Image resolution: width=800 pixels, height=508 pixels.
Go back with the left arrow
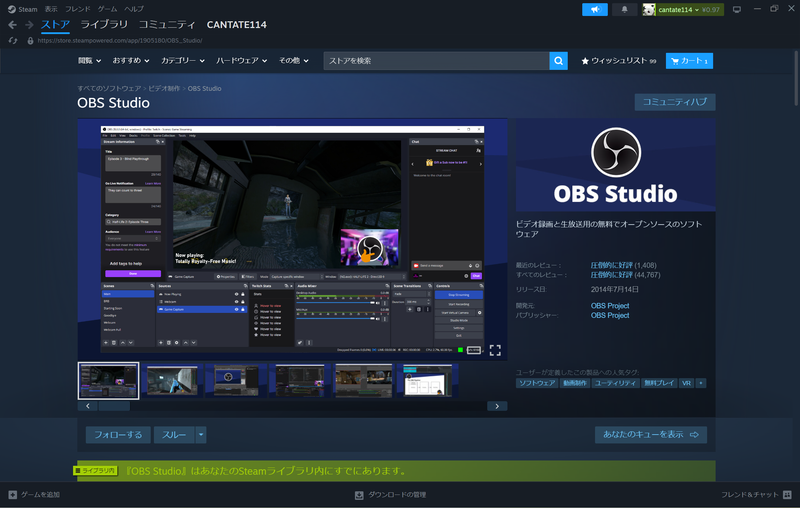[x=12, y=24]
